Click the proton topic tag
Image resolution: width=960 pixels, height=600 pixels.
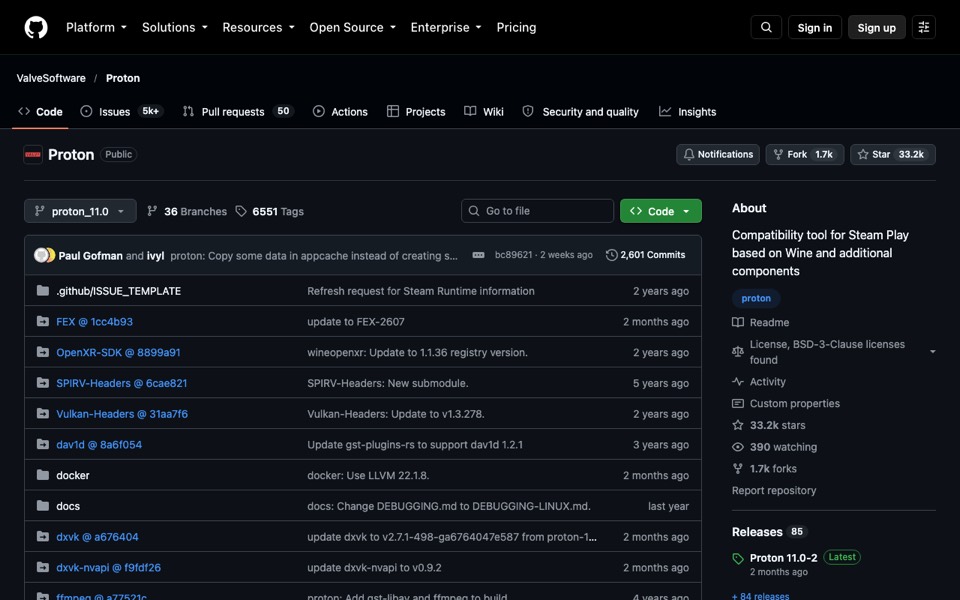click(756, 298)
